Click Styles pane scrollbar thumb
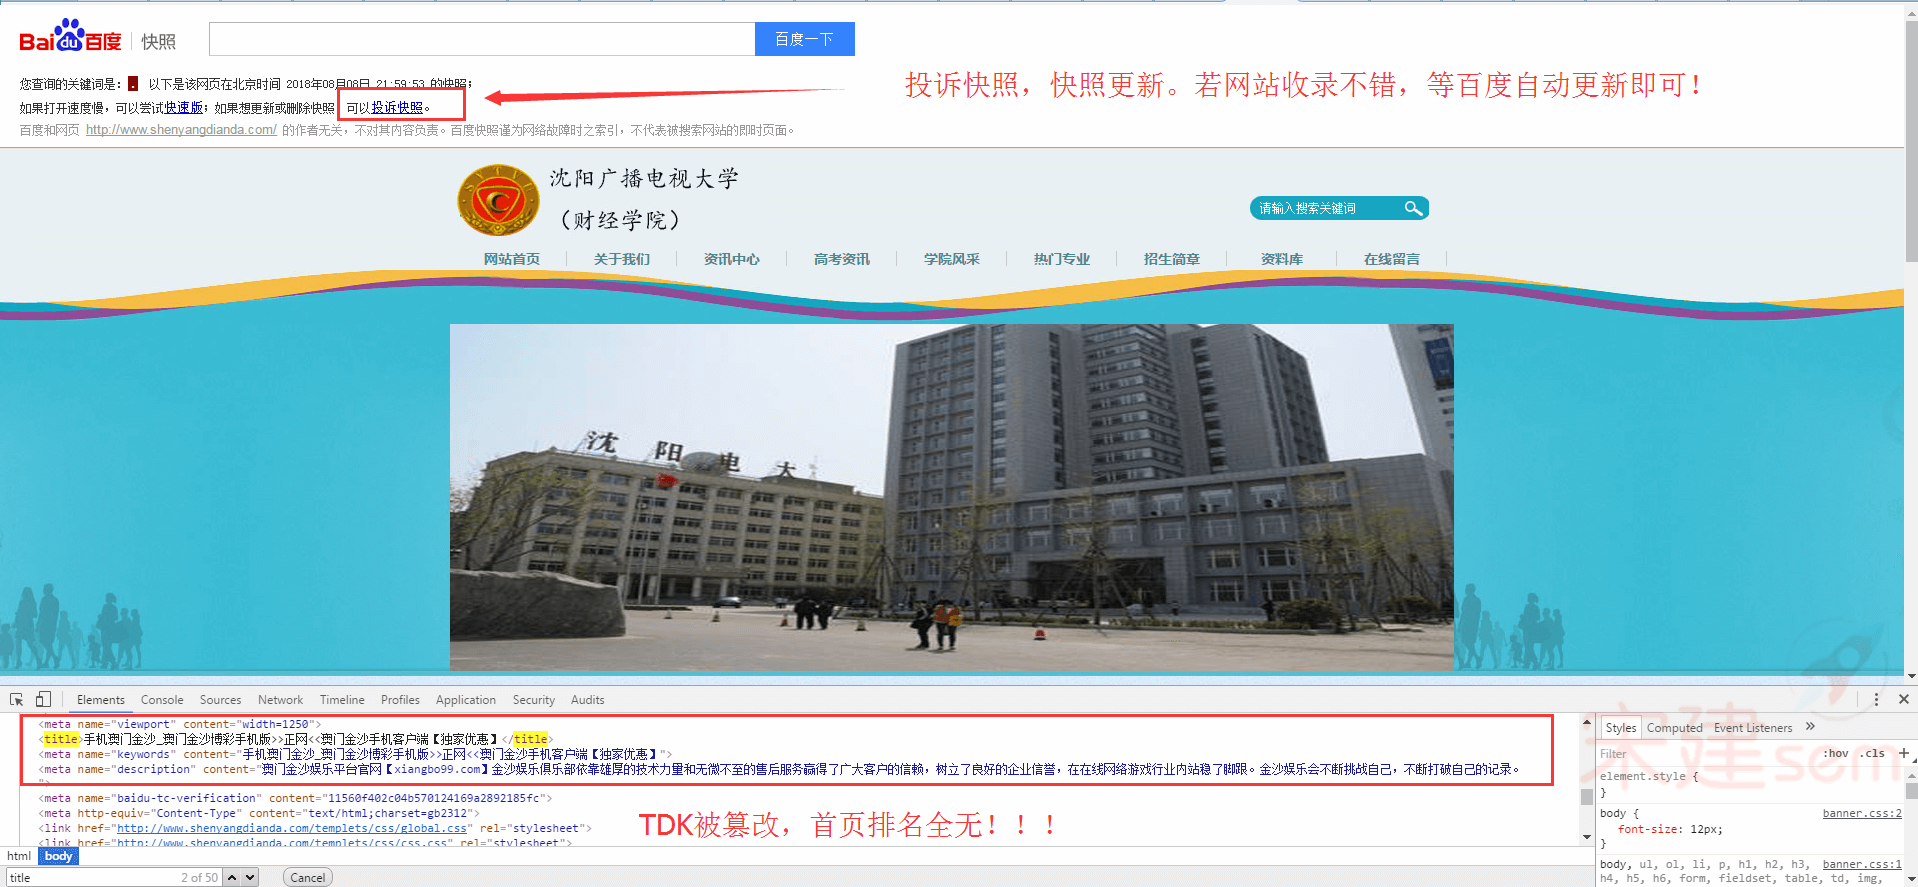This screenshot has height=887, width=1918. 1912,790
